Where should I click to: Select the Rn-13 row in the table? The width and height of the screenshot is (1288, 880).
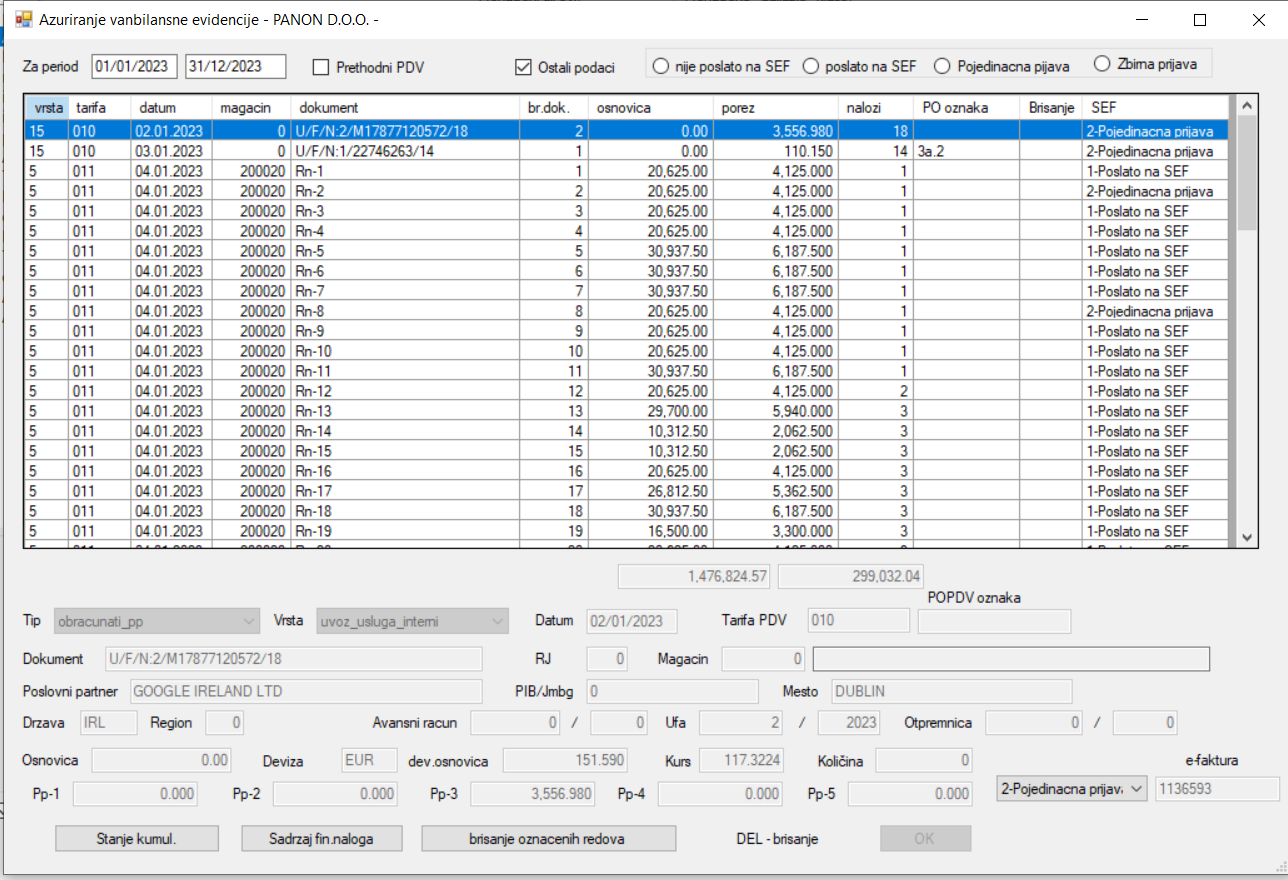coord(400,411)
